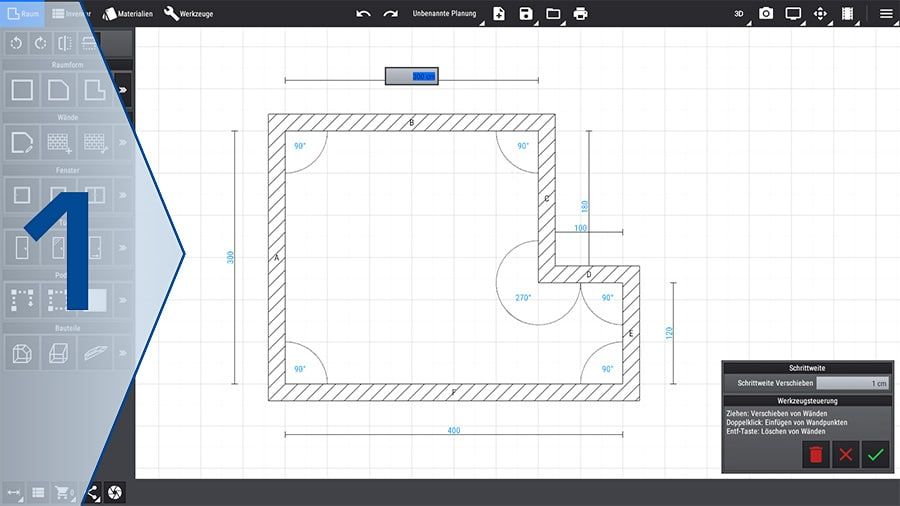This screenshot has width=900, height=506.
Task: Confirm changes with the green checkmark button
Action: [875, 455]
